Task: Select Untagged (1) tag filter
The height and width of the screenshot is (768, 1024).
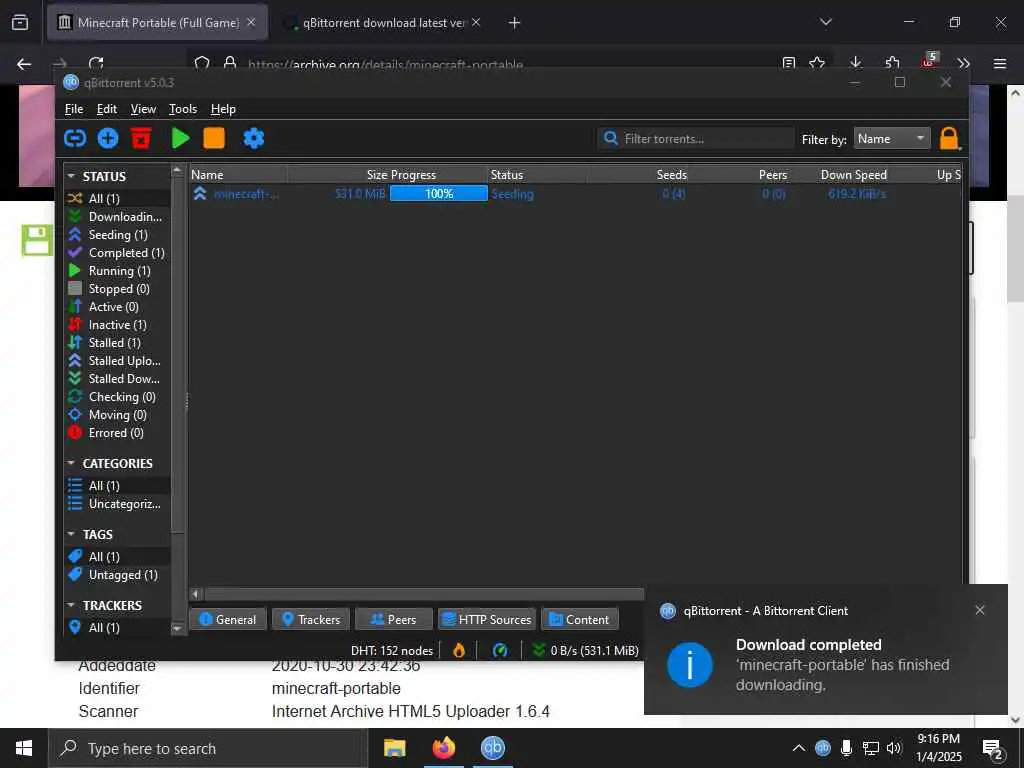Action: [x=118, y=575]
